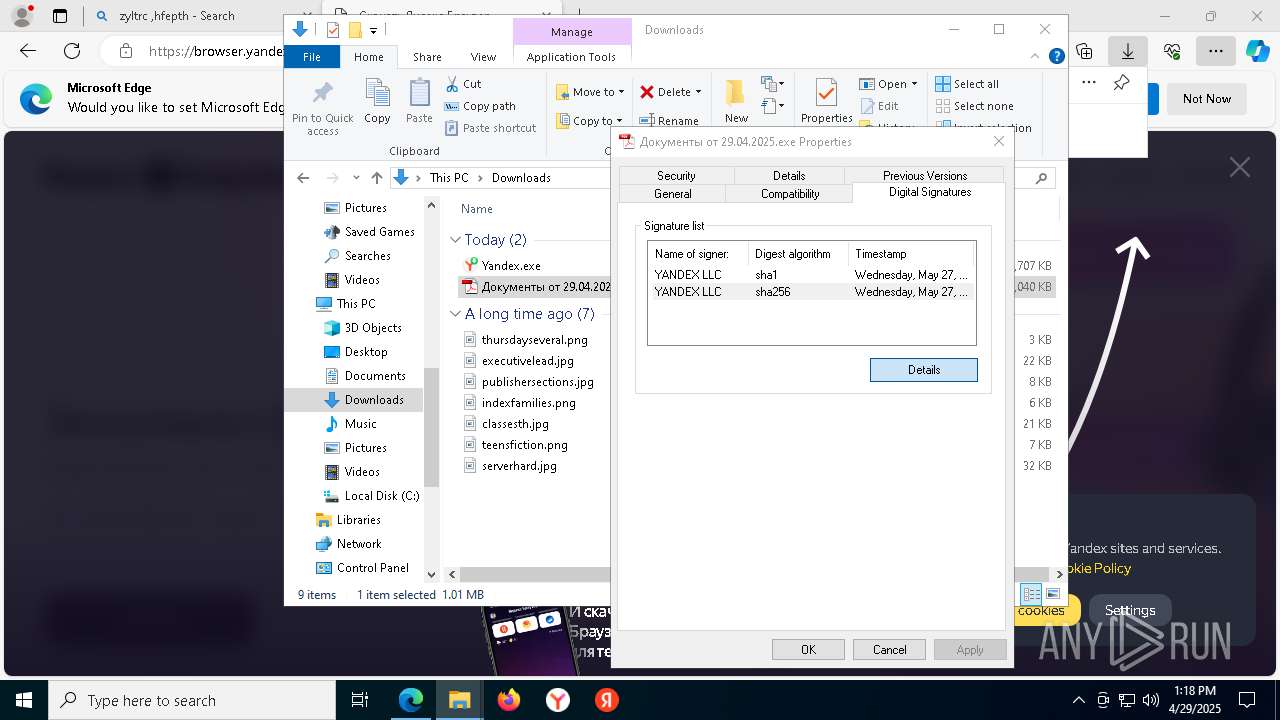Open Yandex Browser from the taskbar
The width and height of the screenshot is (1280, 720).
pyautogui.click(x=558, y=700)
